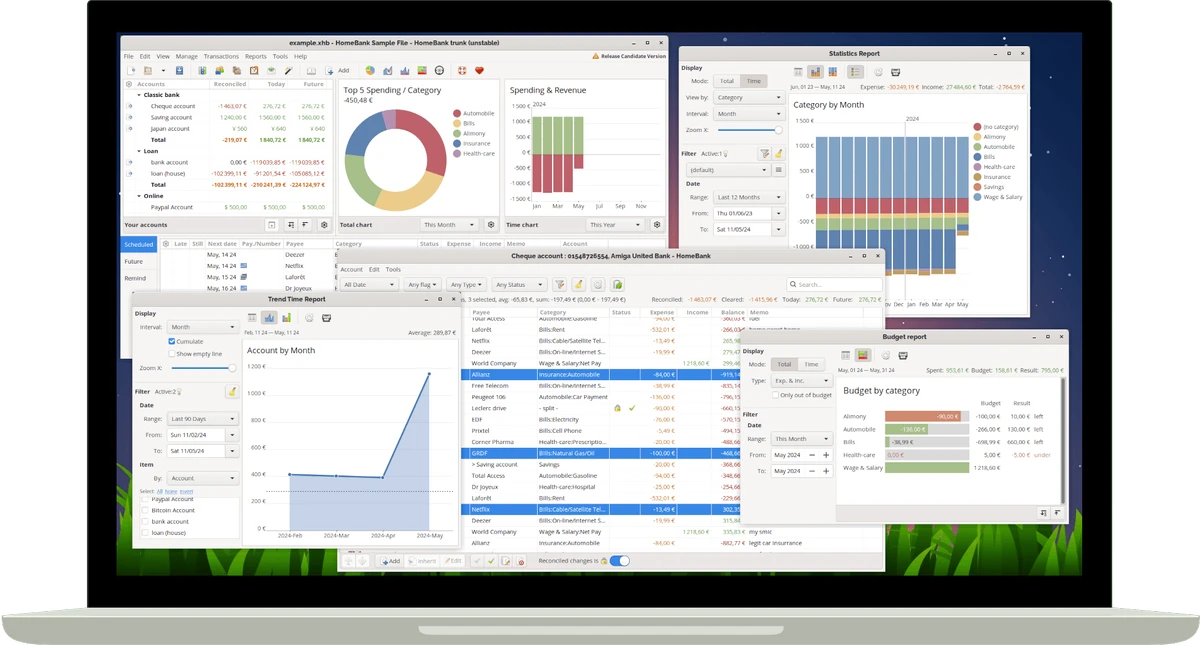Select Time mode in Budget report
The image size is (1200, 645).
click(811, 364)
